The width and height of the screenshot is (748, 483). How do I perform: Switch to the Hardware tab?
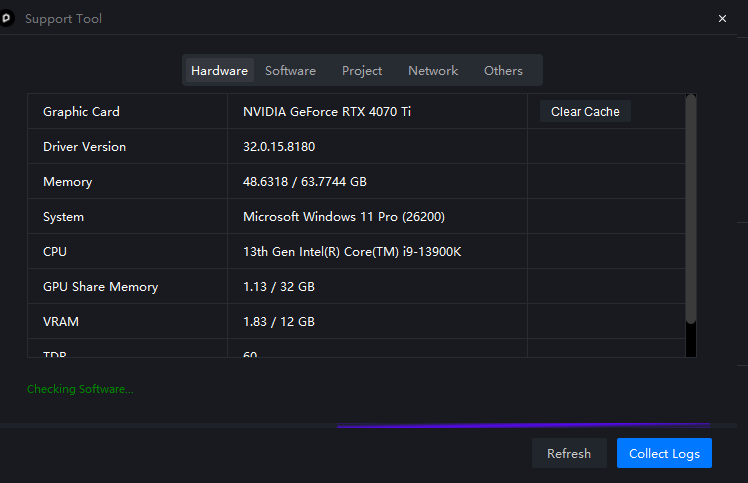219,71
